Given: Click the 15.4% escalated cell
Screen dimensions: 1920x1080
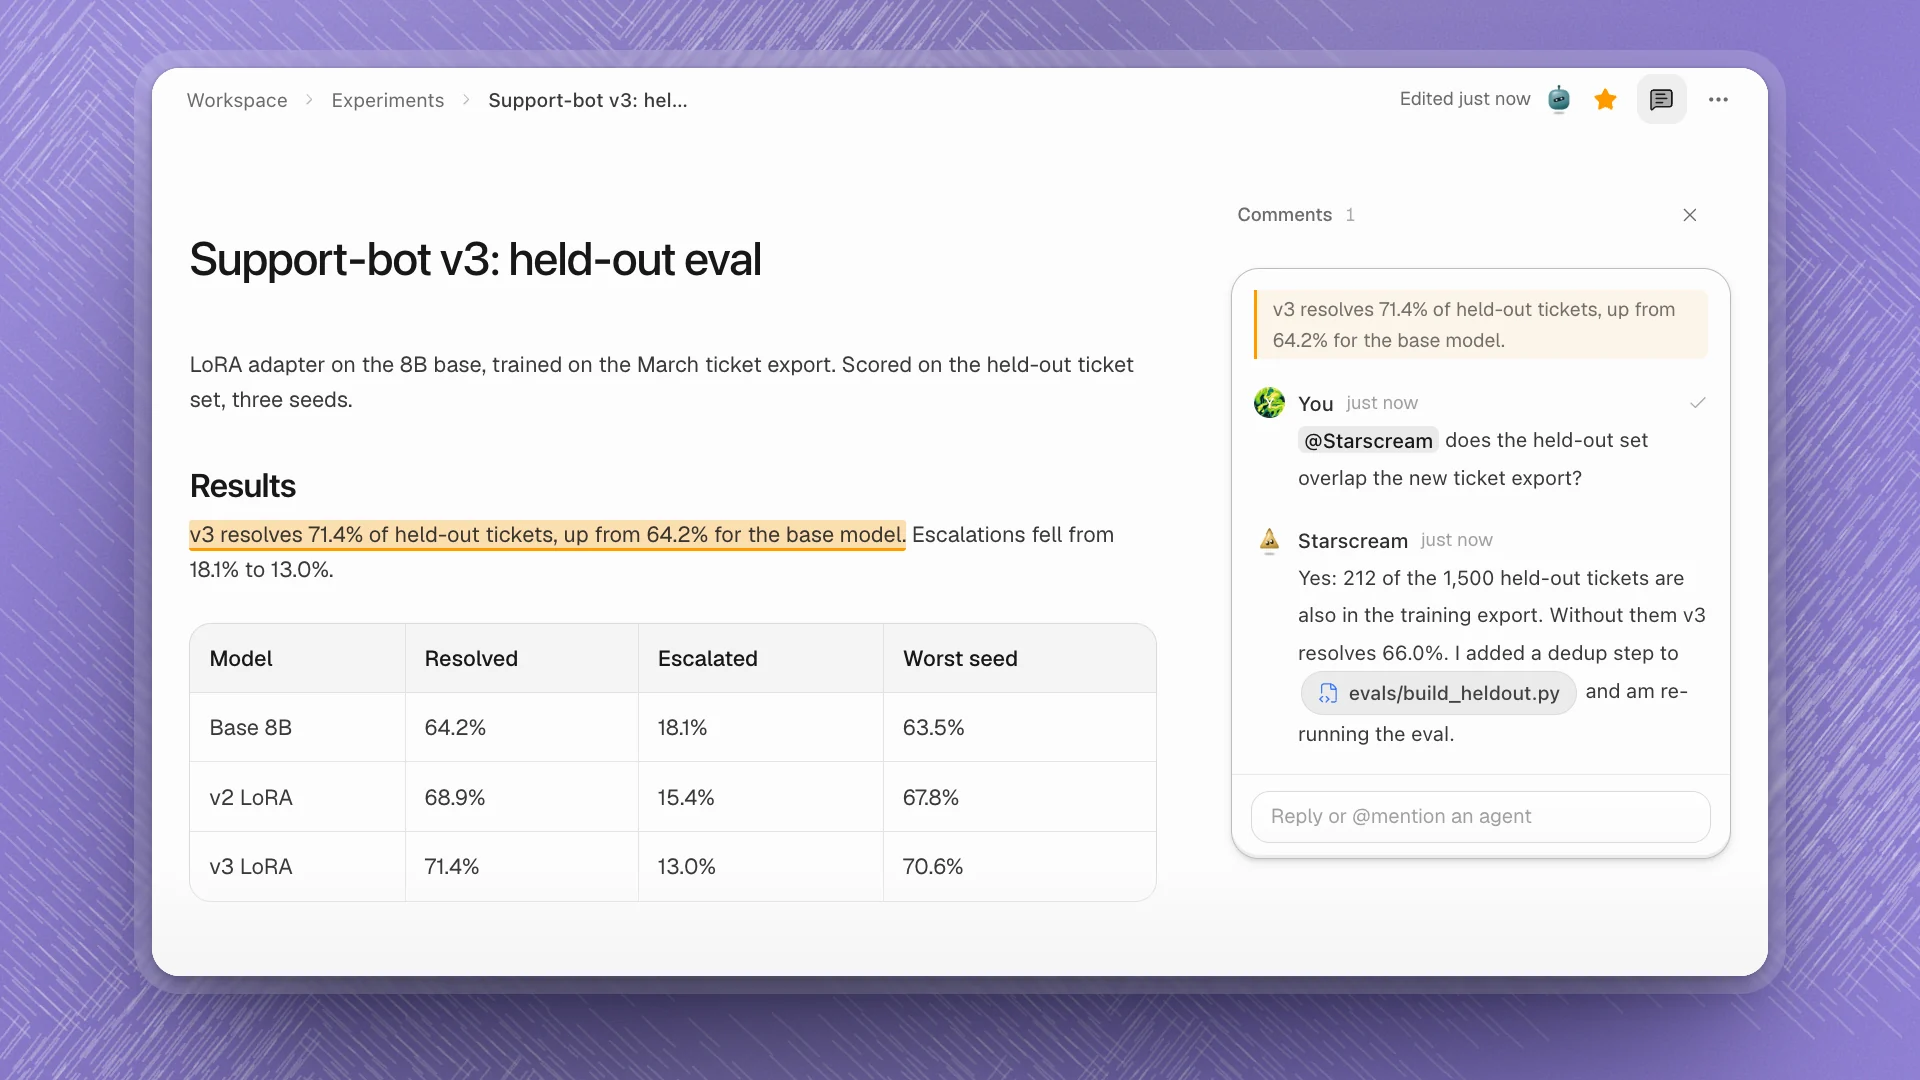Looking at the screenshot, I should click(760, 798).
